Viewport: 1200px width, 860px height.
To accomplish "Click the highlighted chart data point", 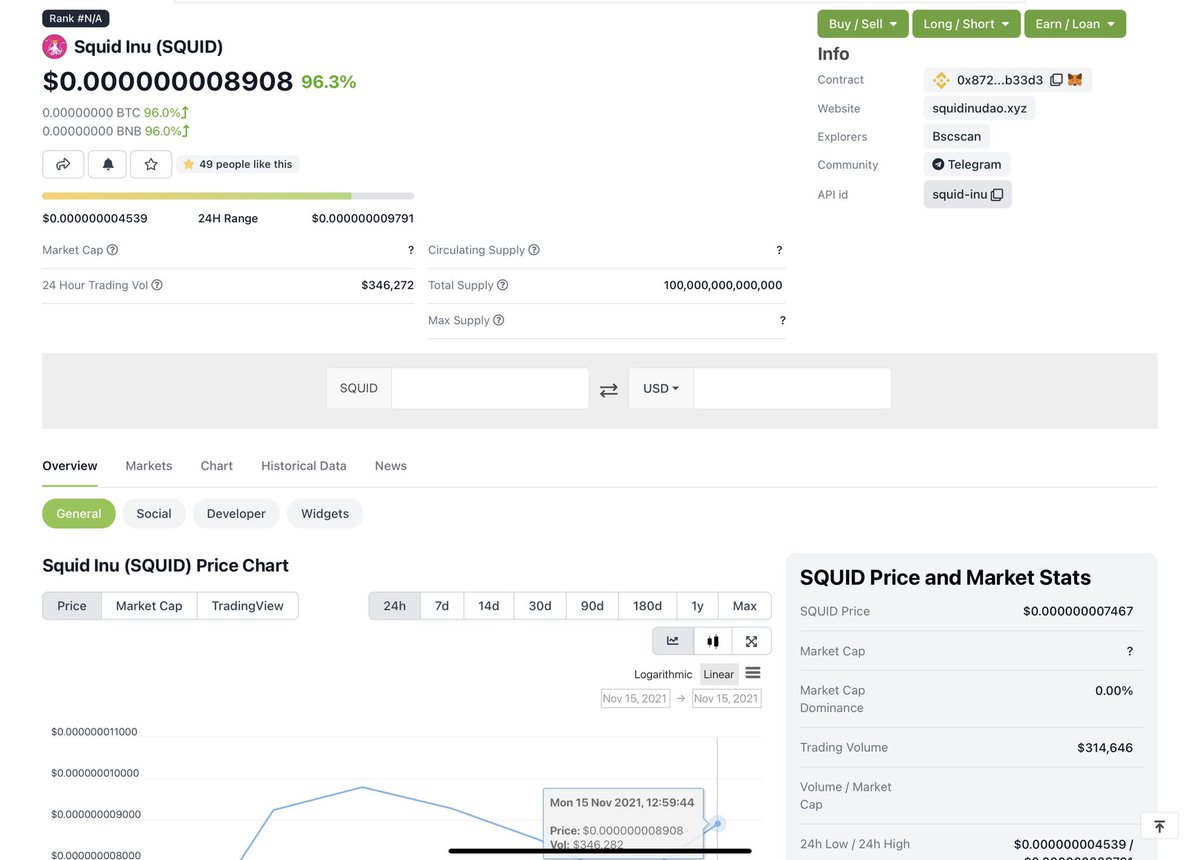I will pos(718,824).
